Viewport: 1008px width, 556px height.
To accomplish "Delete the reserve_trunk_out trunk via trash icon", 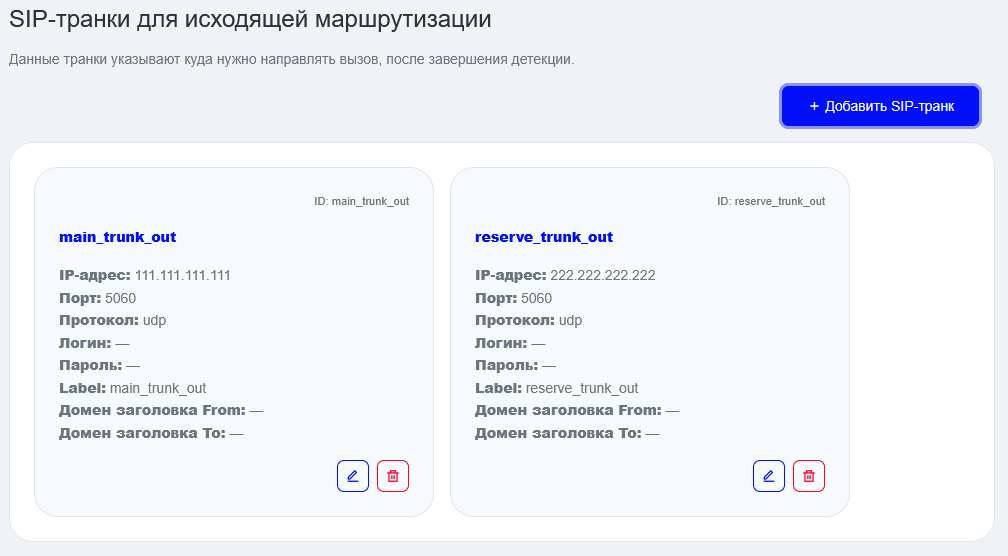I will tap(809, 476).
